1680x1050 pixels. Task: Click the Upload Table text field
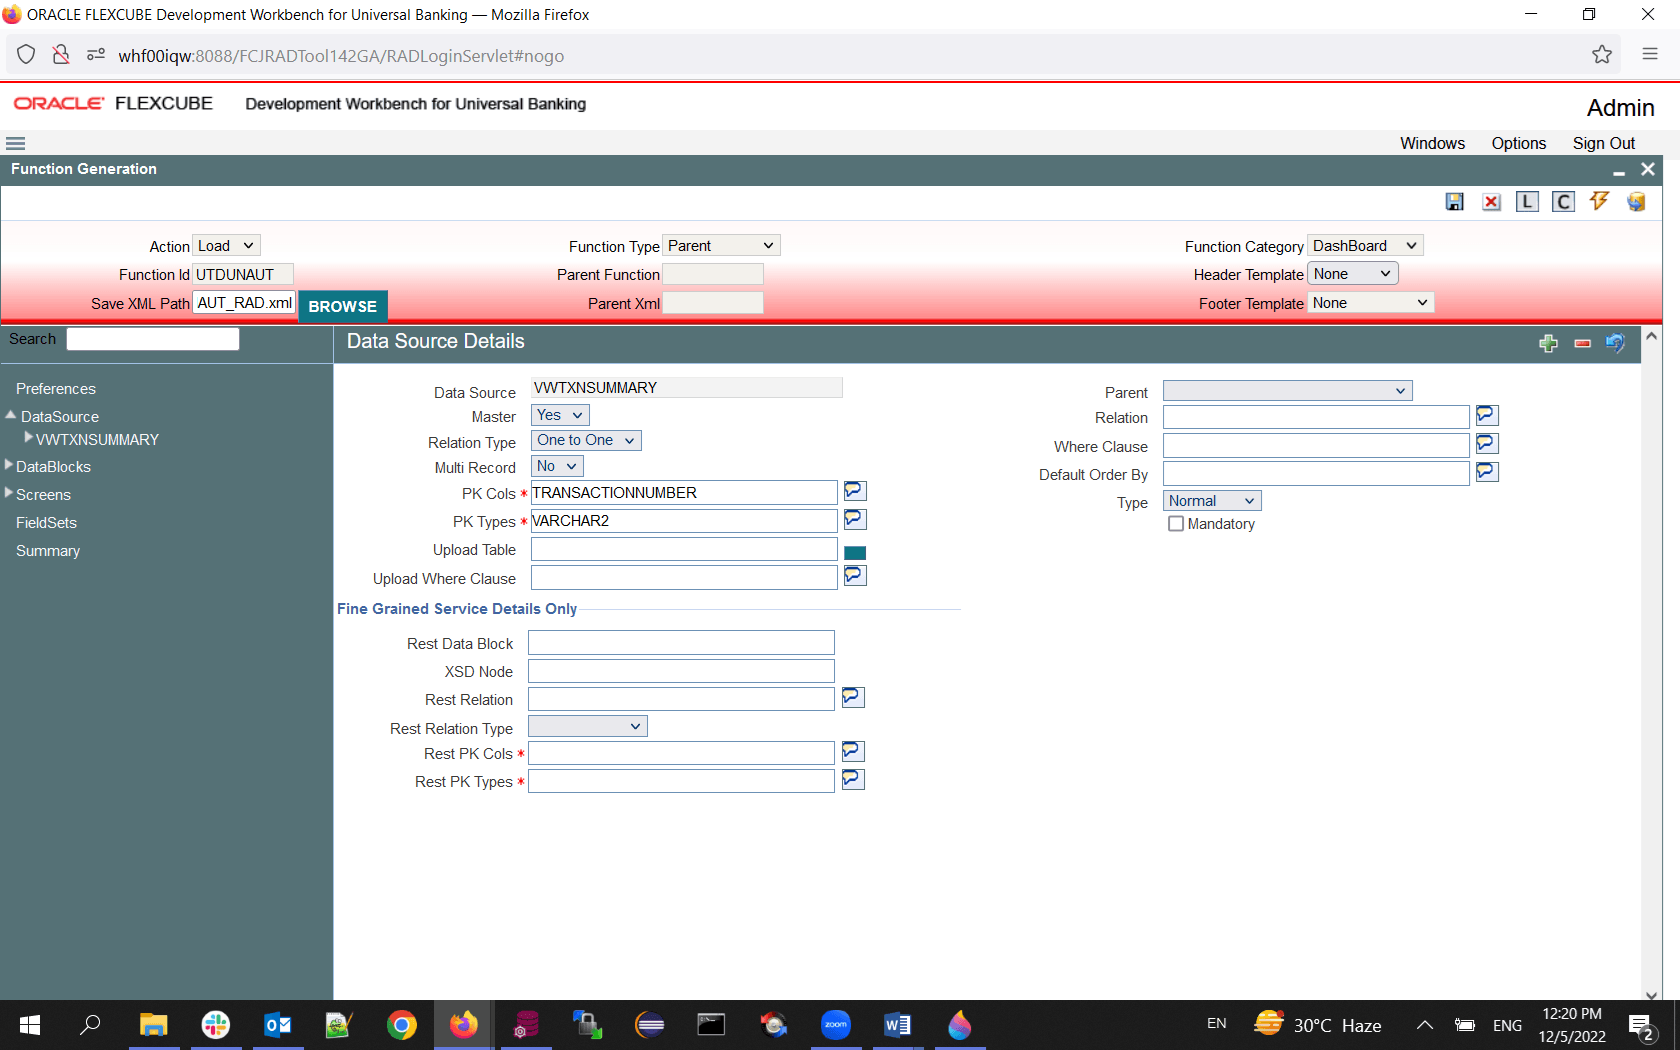[684, 549]
